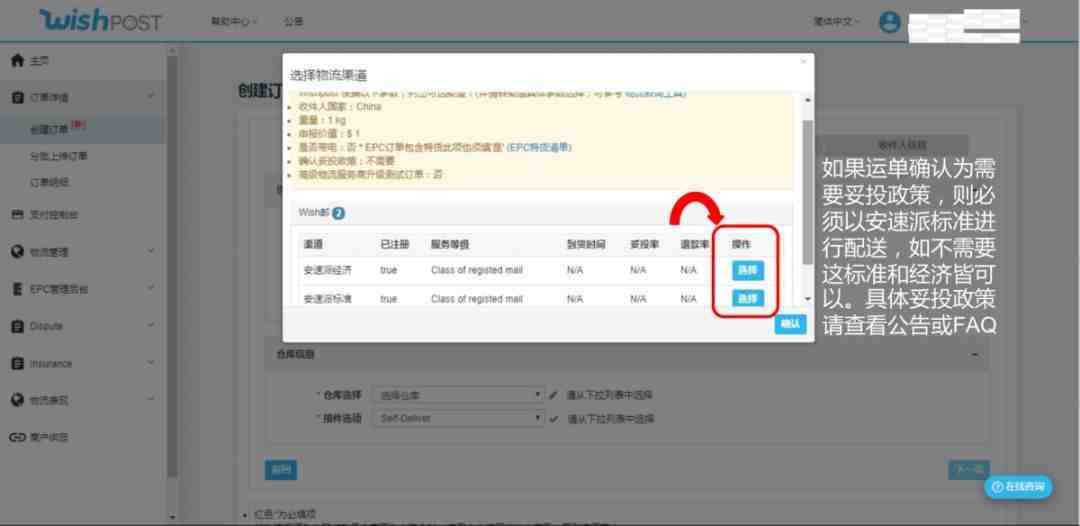This screenshot has width=1080, height=526.
Task: Open the Self-Deliver pickup option dropdown
Action: point(457,418)
